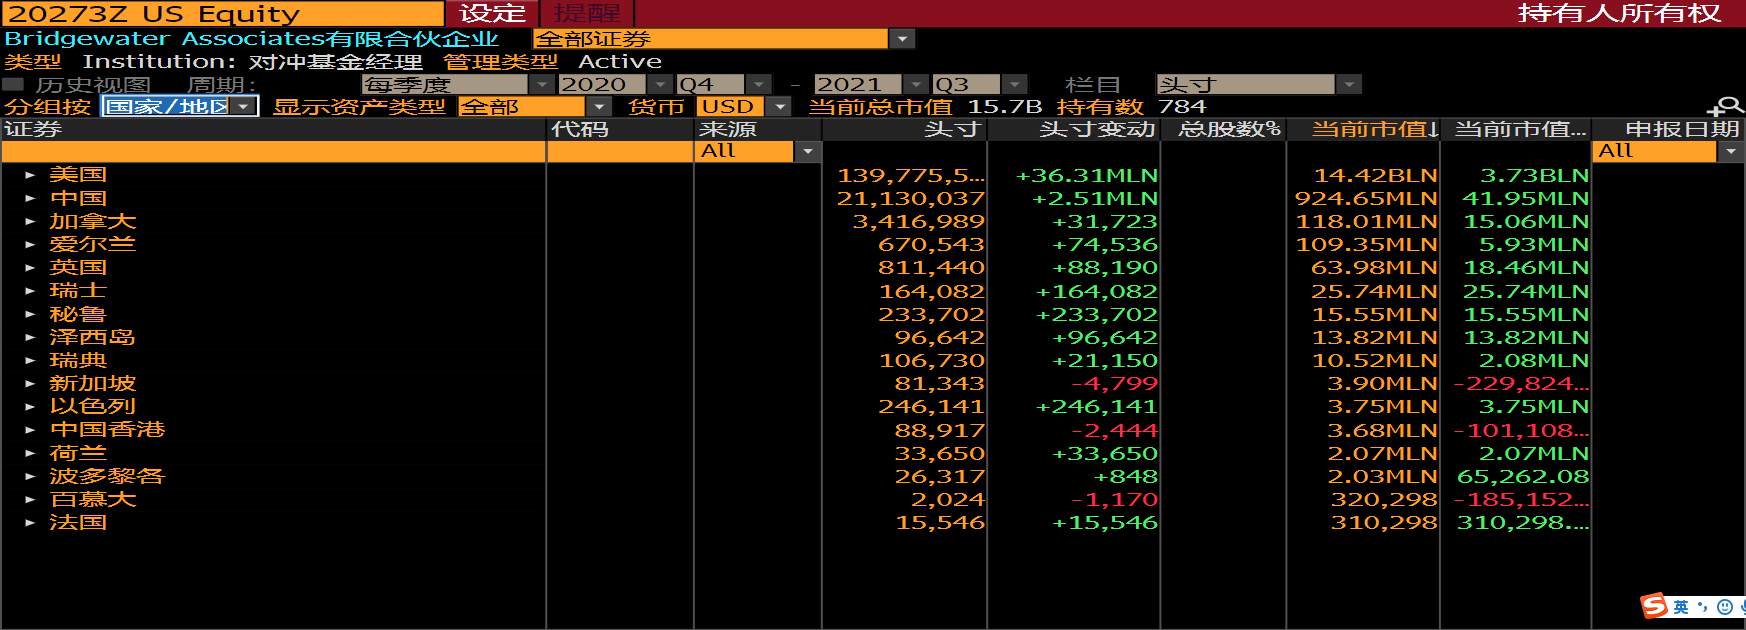Expand the 秘鲁 country row
This screenshot has height=630, width=1746.
point(30,314)
